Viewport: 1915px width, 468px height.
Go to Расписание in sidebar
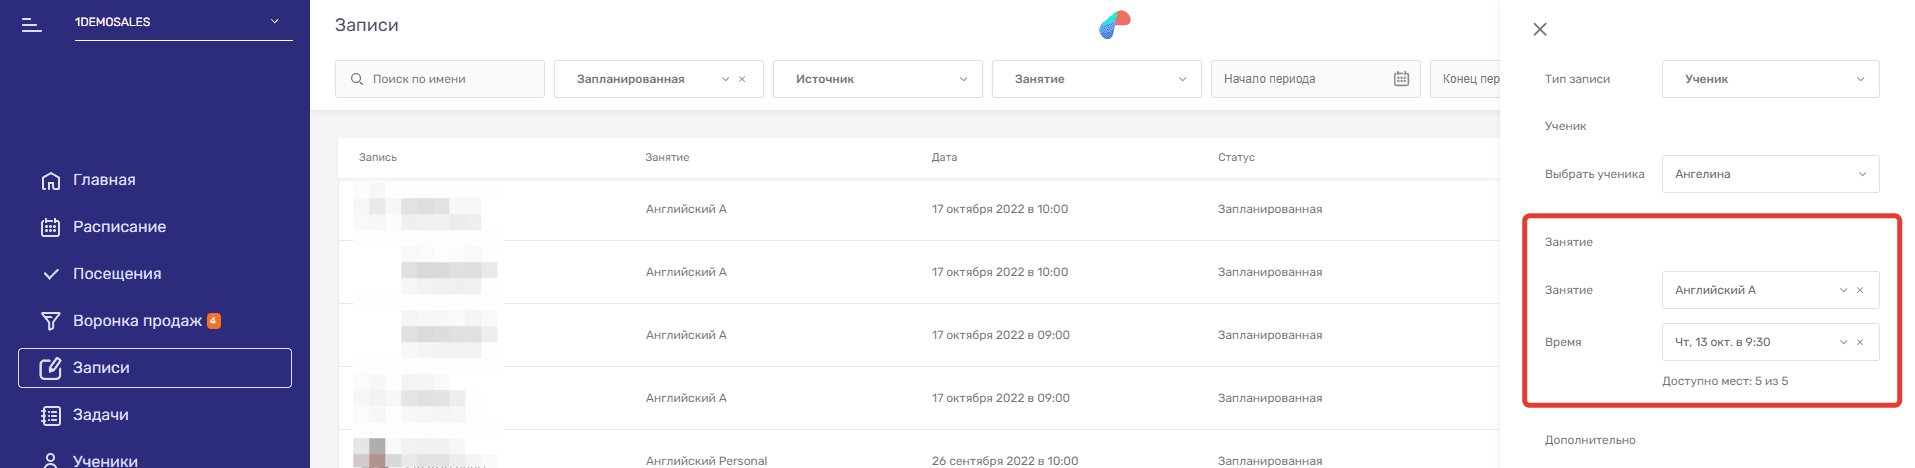[119, 227]
